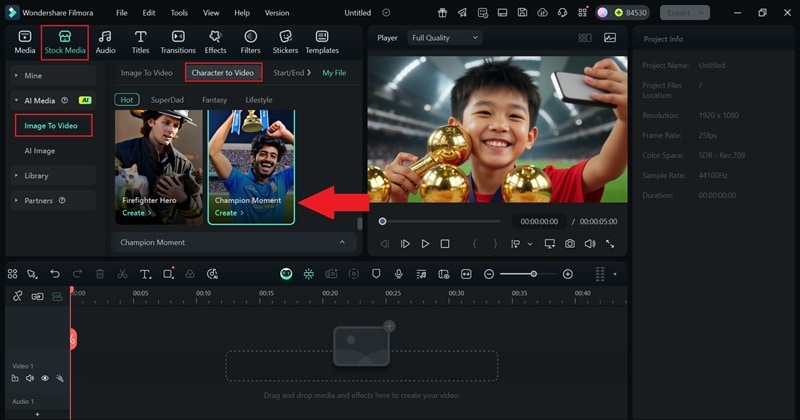
Task: Open the Firefighter Hero template thumbnail
Action: pos(159,166)
